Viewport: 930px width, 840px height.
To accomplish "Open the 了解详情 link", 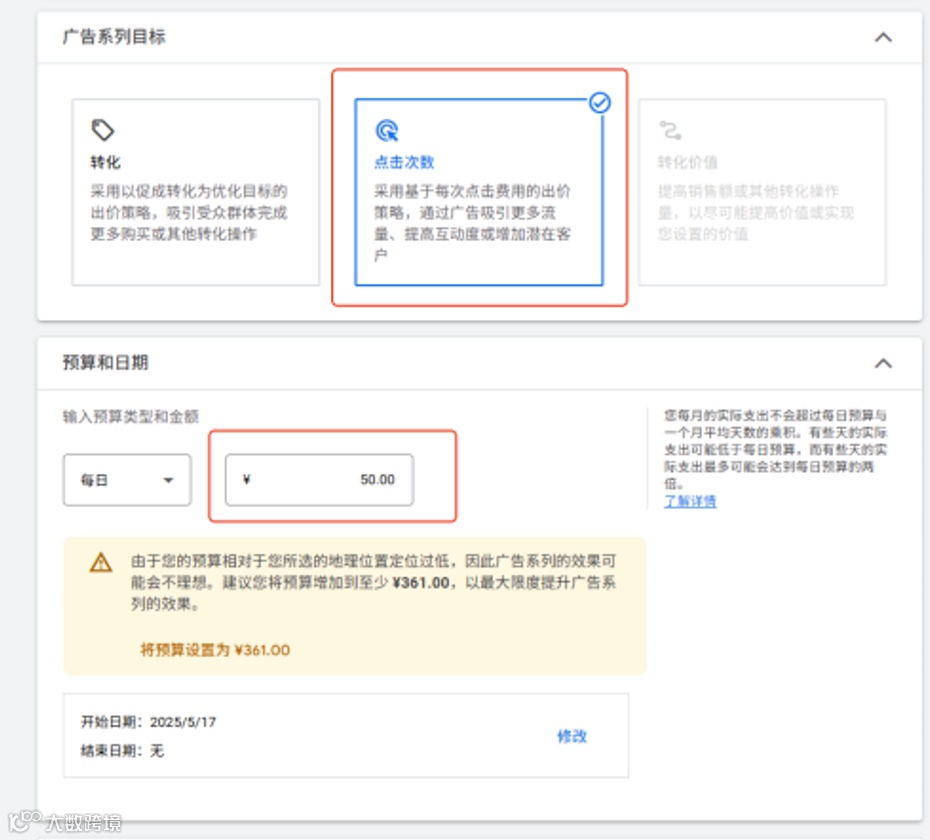I will point(690,501).
